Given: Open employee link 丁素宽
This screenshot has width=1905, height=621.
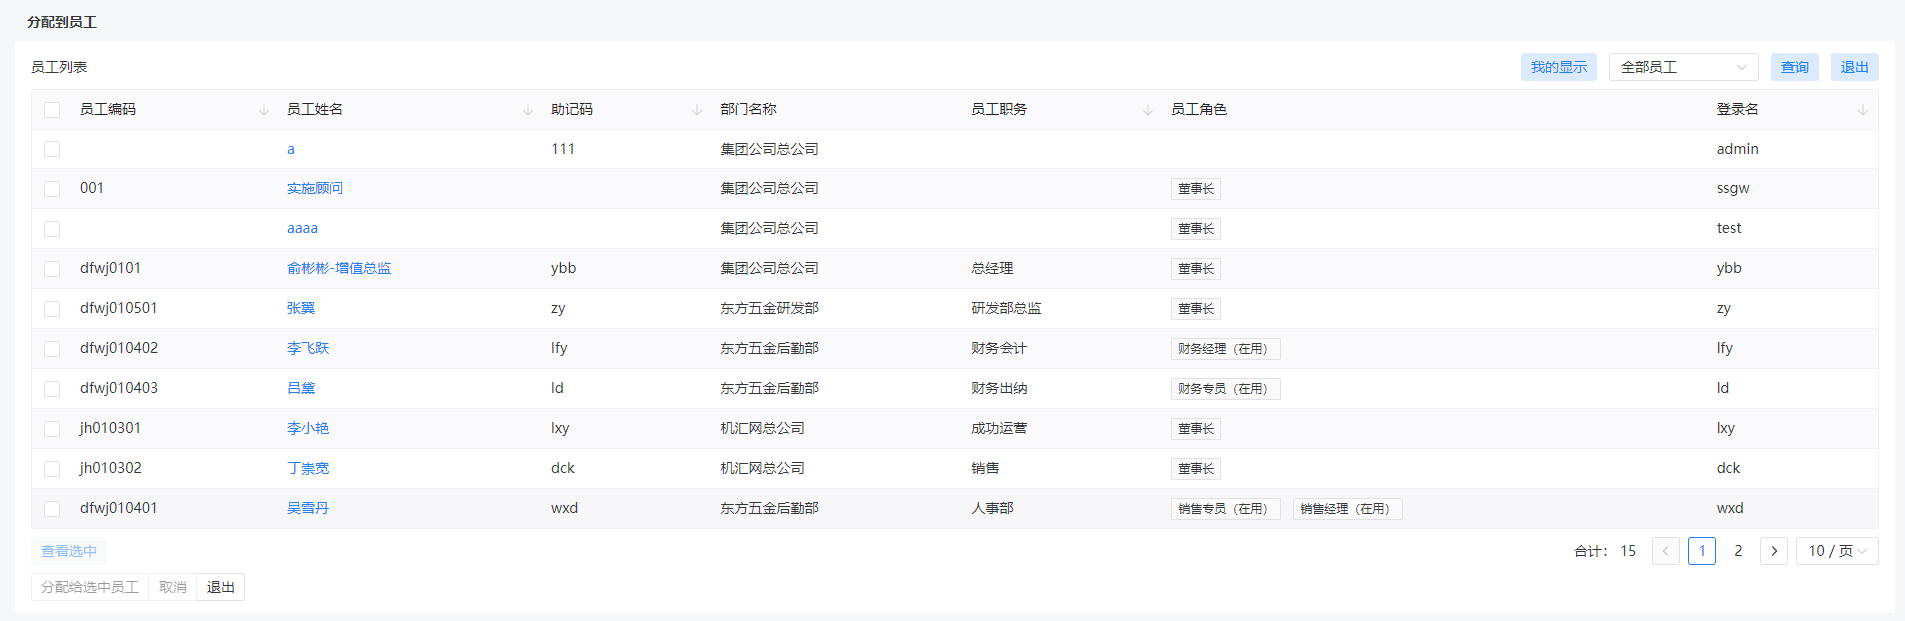Looking at the screenshot, I should click(x=308, y=468).
